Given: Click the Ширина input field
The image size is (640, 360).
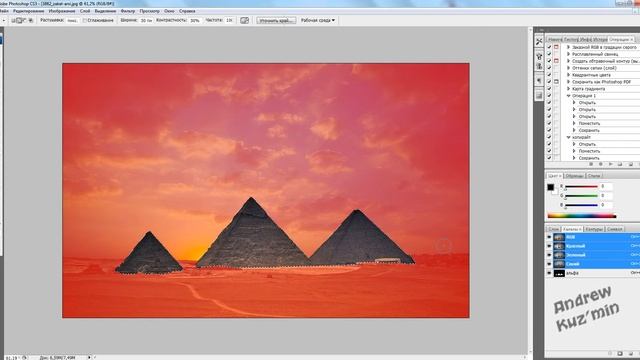Looking at the screenshot, I should click(x=146, y=20).
